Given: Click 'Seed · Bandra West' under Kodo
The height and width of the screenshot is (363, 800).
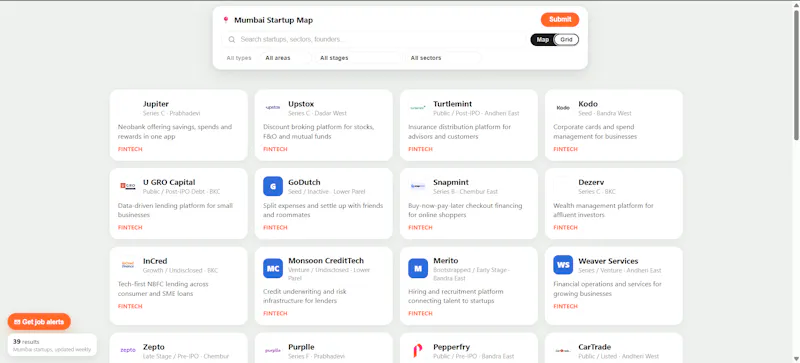Looking at the screenshot, I should [605, 113].
